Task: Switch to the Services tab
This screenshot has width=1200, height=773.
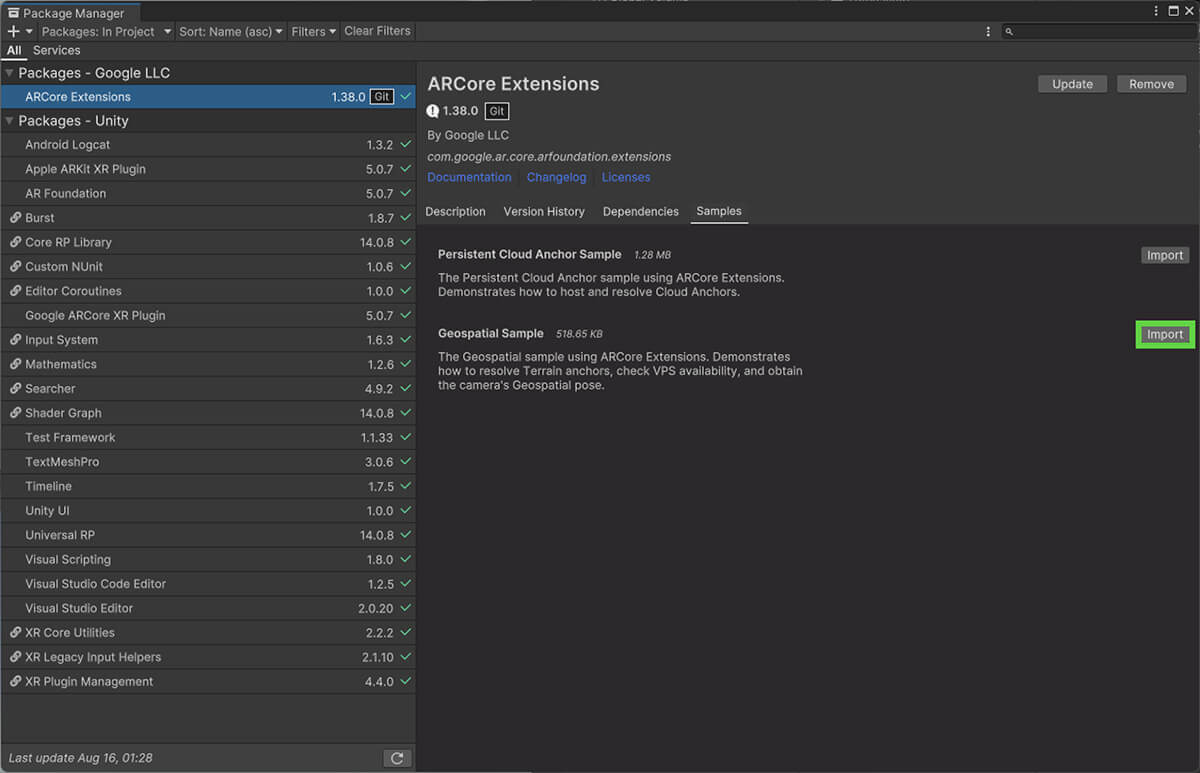Action: 57,50
